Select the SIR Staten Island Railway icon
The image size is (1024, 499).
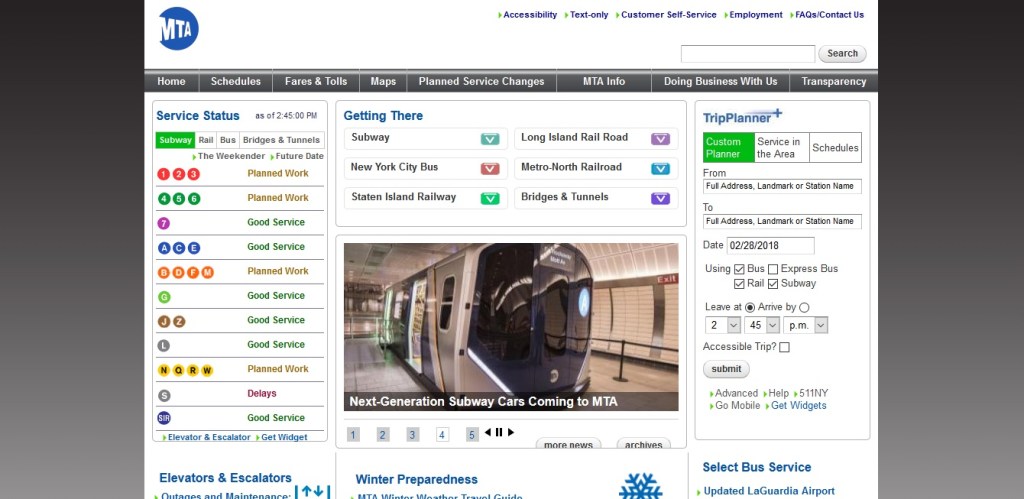(164, 418)
